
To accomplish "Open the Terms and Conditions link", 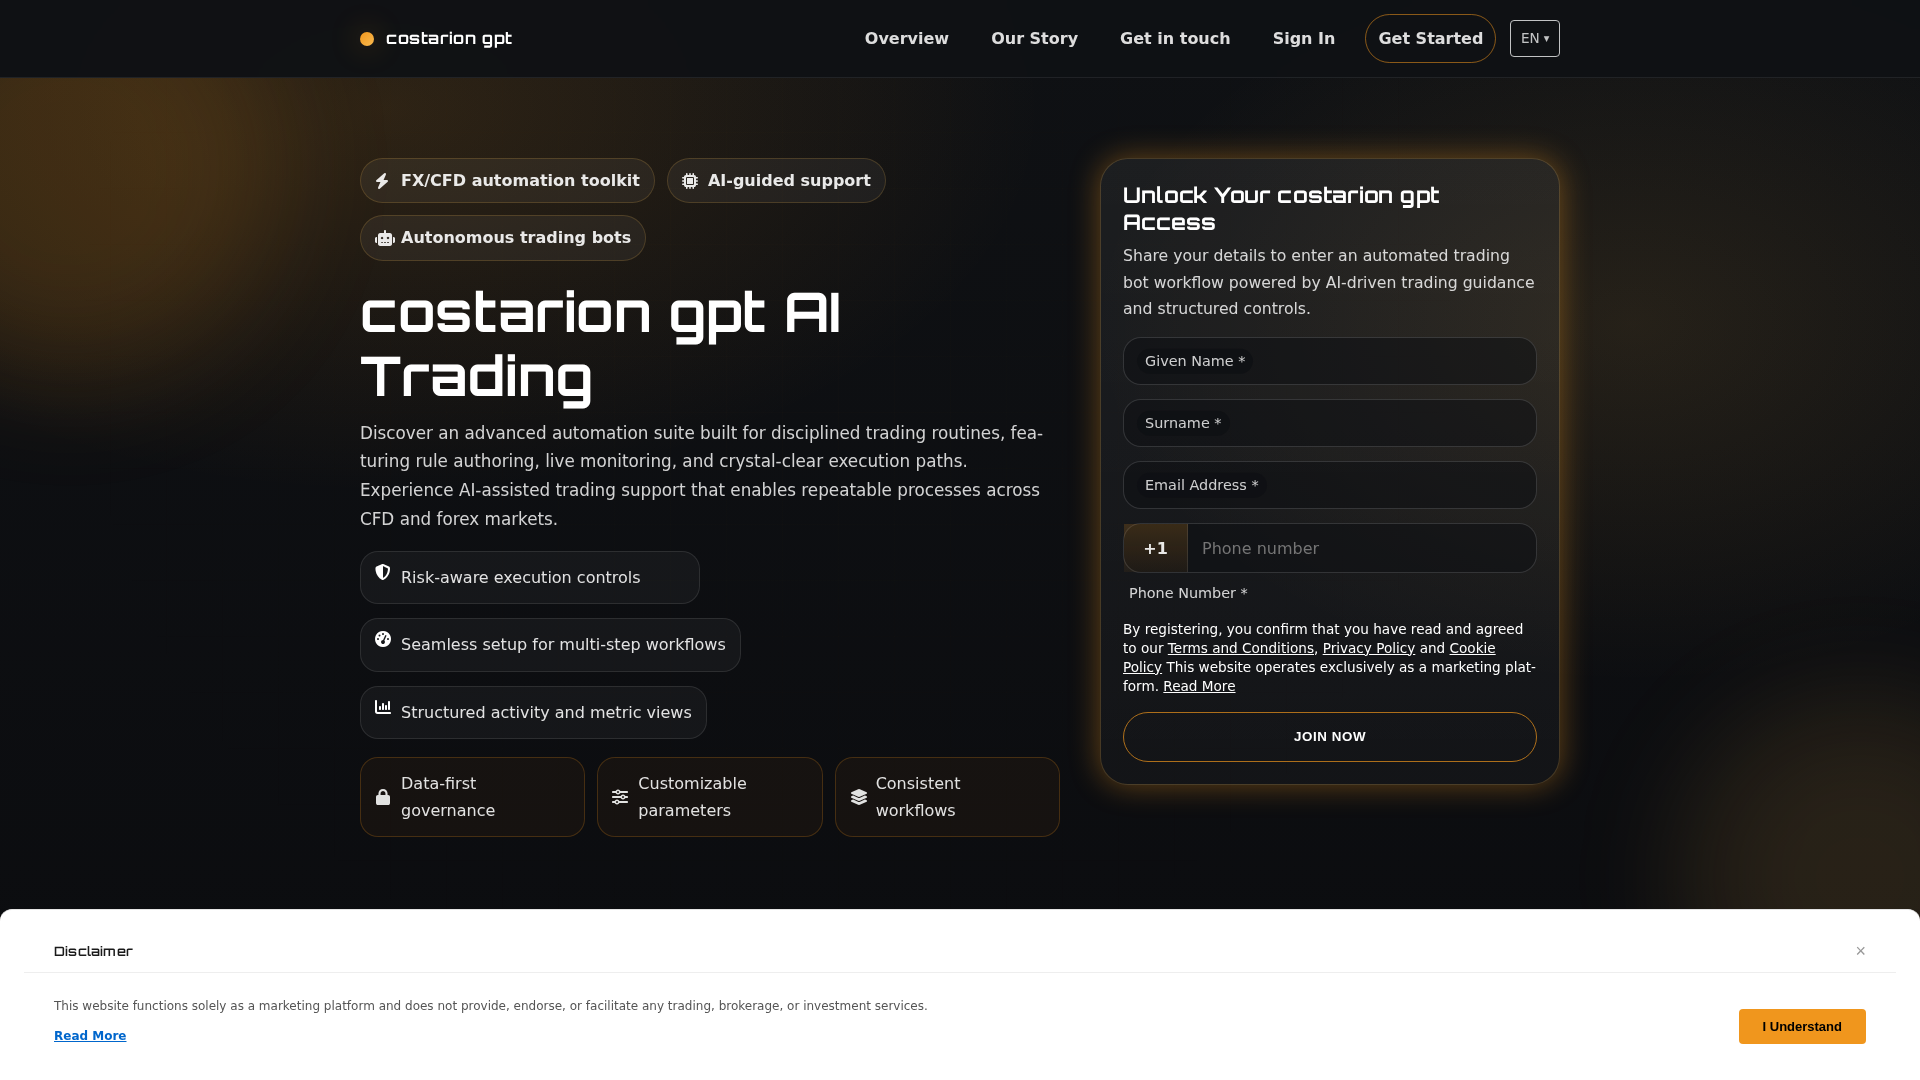I will [1241, 648].
